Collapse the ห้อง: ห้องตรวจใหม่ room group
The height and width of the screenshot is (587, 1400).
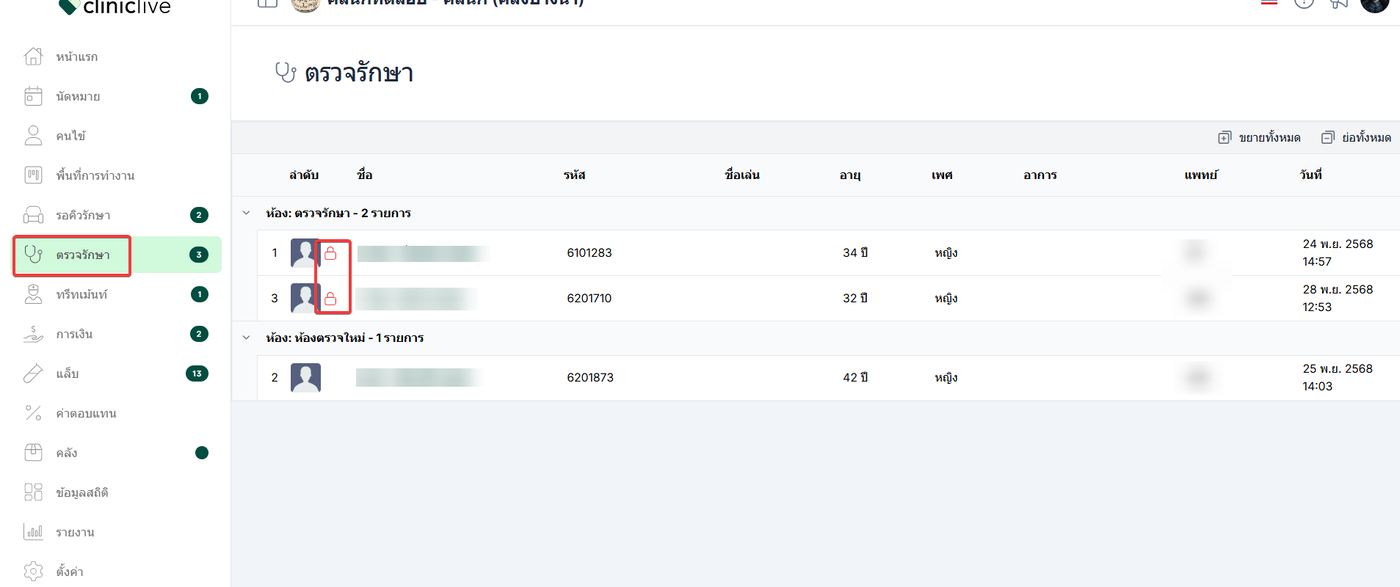[246, 338]
